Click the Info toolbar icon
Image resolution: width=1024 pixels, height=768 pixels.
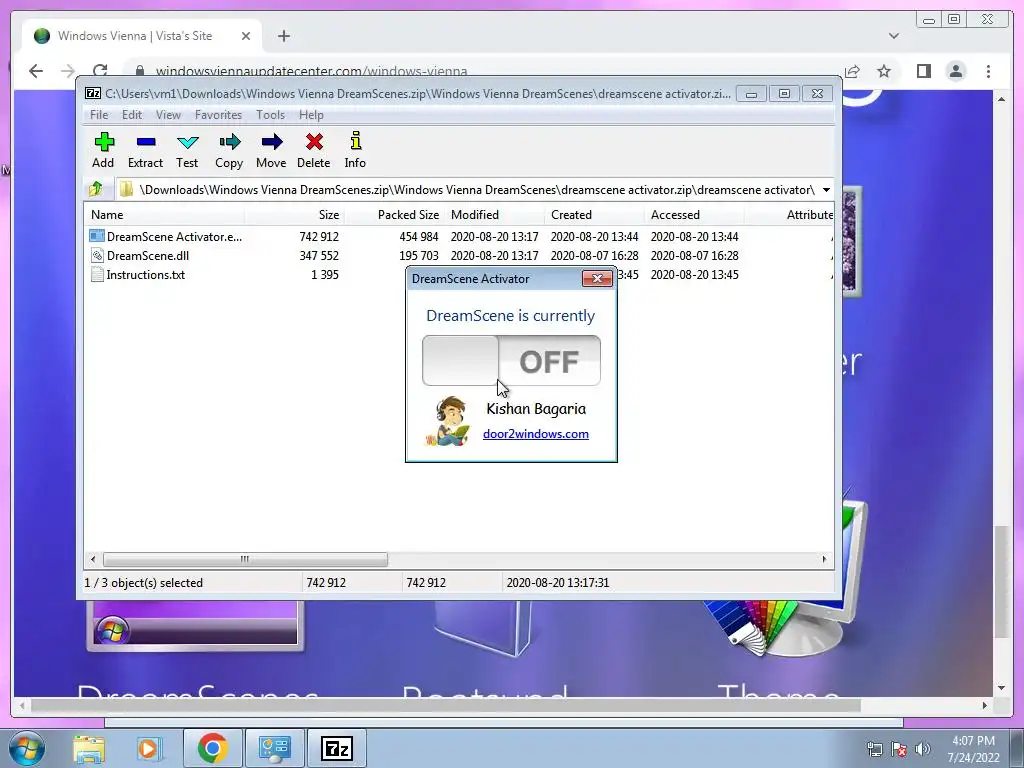(355, 141)
